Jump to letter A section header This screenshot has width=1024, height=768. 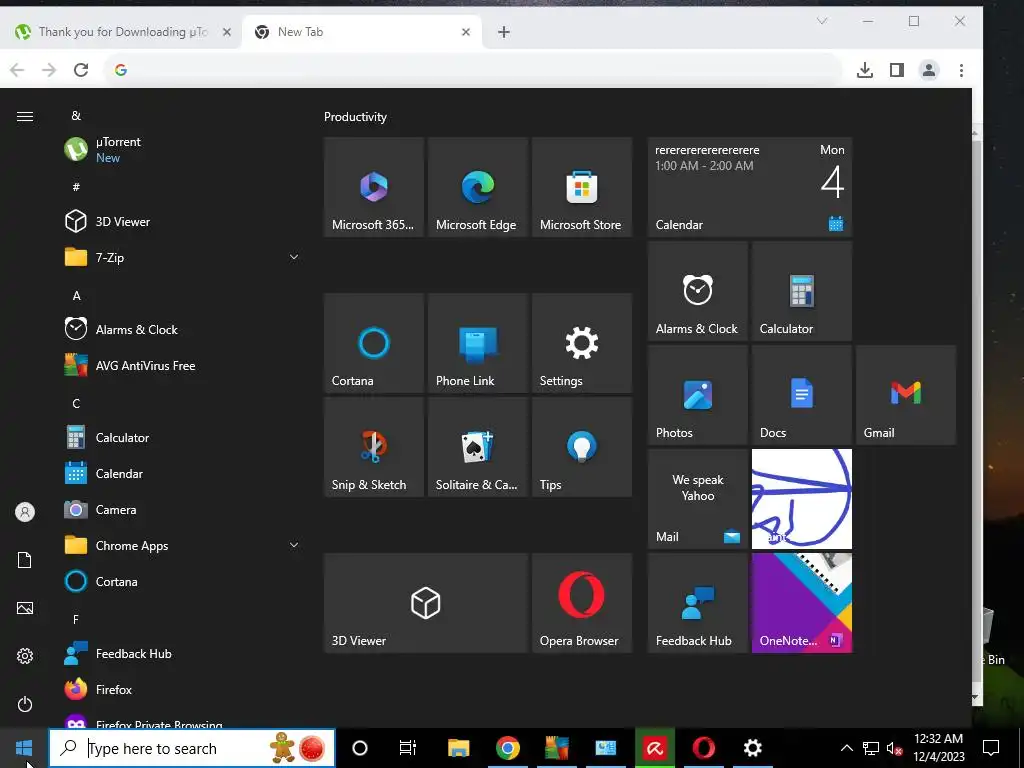click(76, 296)
